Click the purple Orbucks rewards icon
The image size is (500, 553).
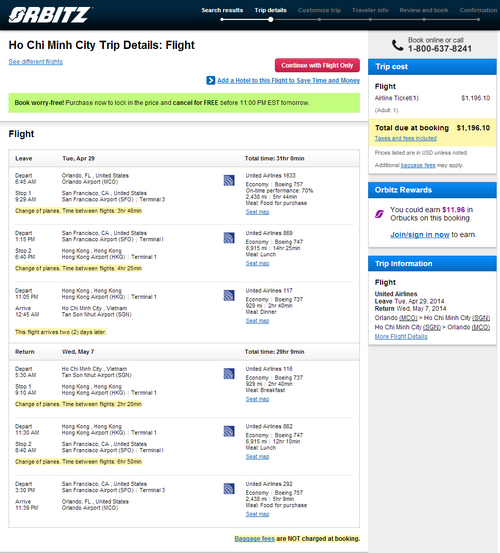click(379, 214)
